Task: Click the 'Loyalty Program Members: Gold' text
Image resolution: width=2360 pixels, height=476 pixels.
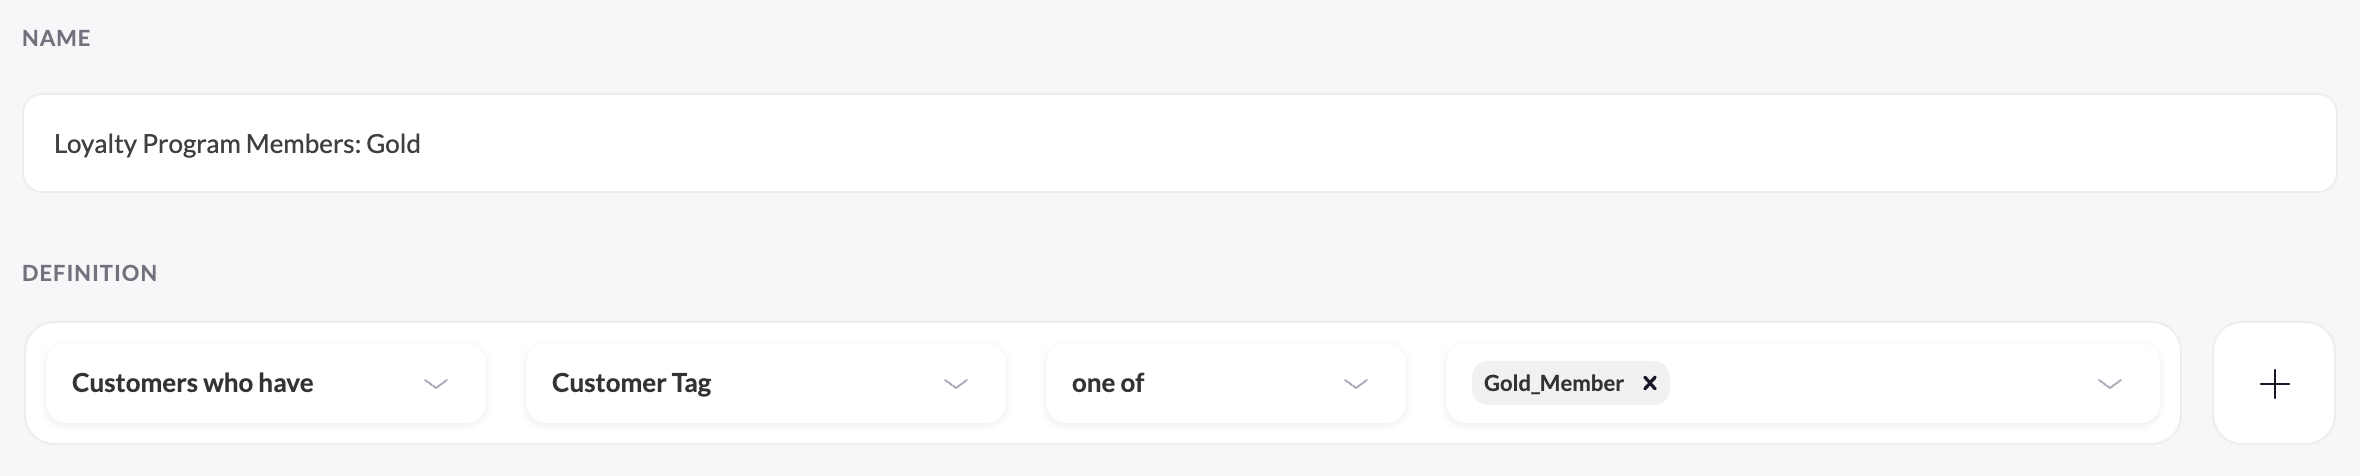Action: click(237, 144)
